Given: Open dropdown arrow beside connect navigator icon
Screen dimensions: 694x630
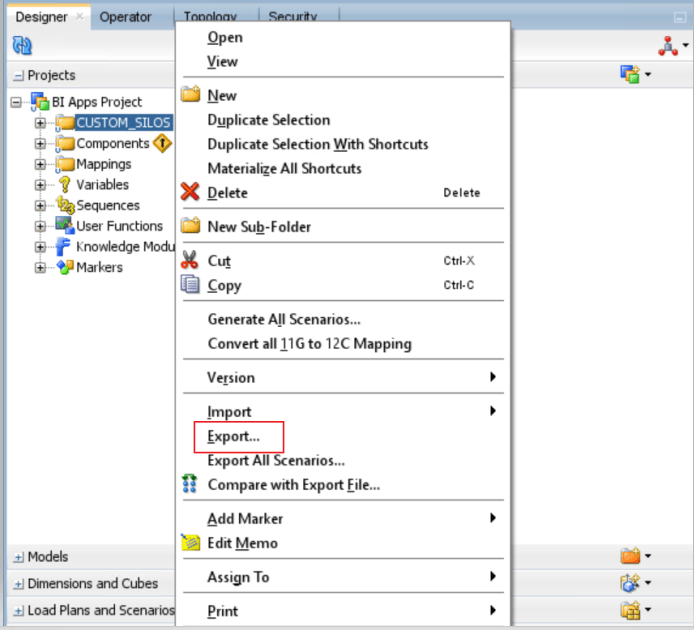Looking at the screenshot, I should click(686, 45).
